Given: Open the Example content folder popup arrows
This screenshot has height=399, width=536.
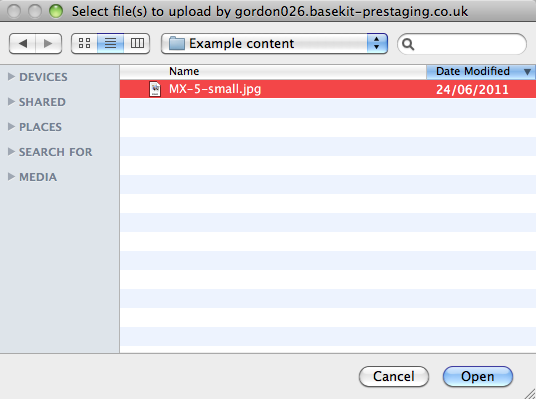Looking at the screenshot, I should 377,43.
